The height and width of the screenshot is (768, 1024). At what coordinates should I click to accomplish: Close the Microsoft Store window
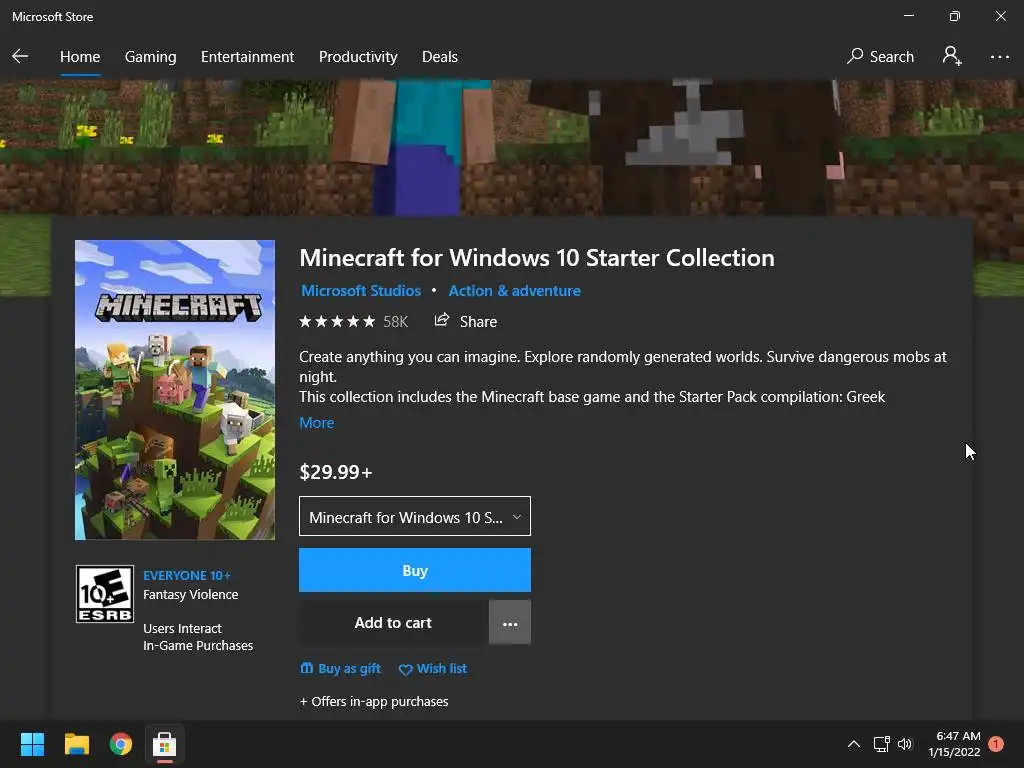tap(1000, 16)
